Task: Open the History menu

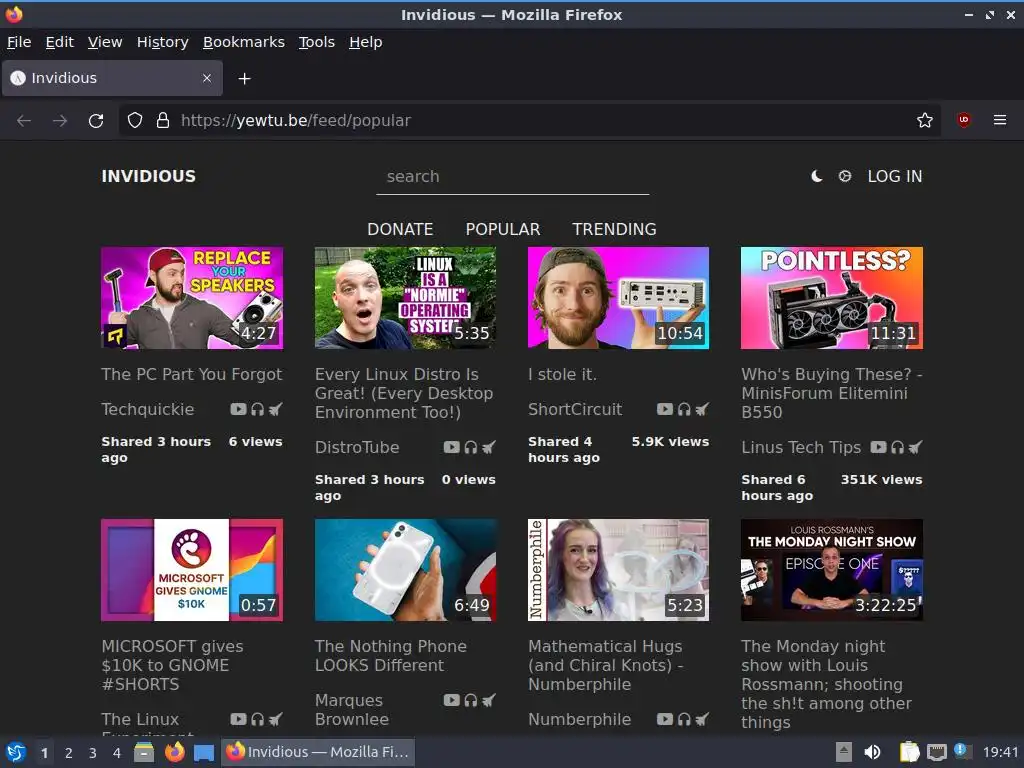Action: pyautogui.click(x=163, y=42)
